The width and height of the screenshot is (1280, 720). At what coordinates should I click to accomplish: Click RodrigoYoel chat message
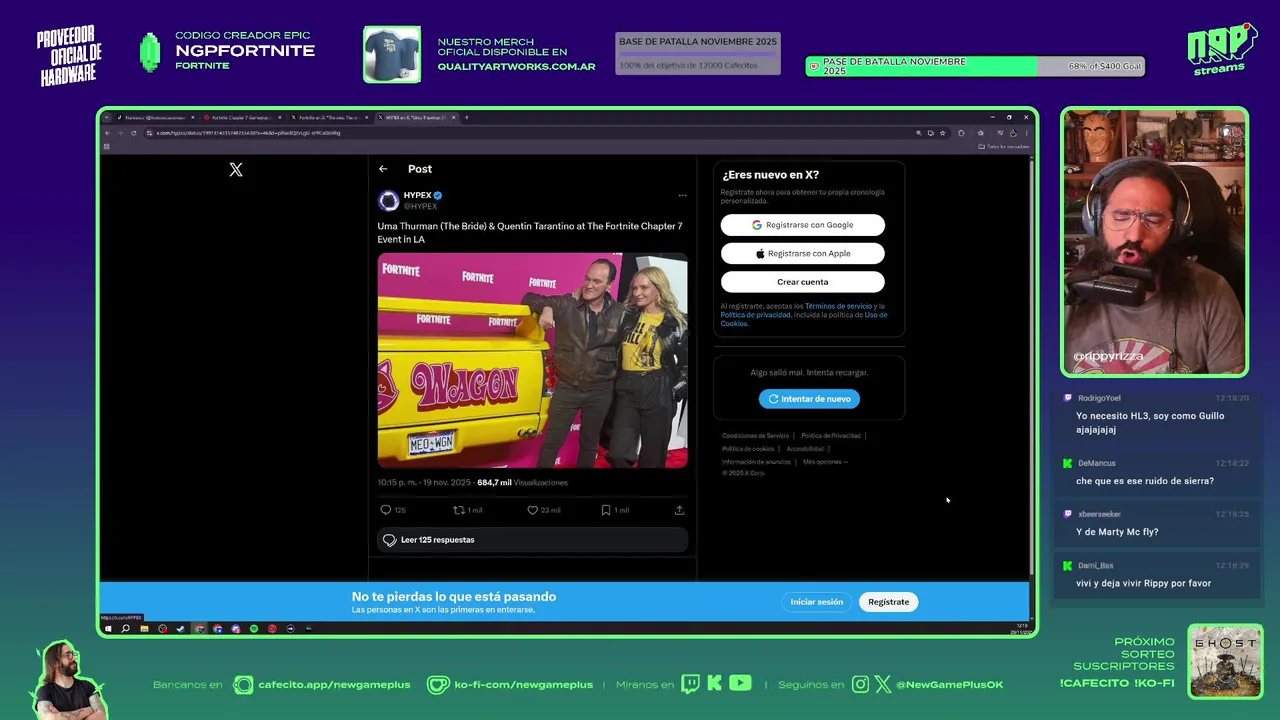1156,414
